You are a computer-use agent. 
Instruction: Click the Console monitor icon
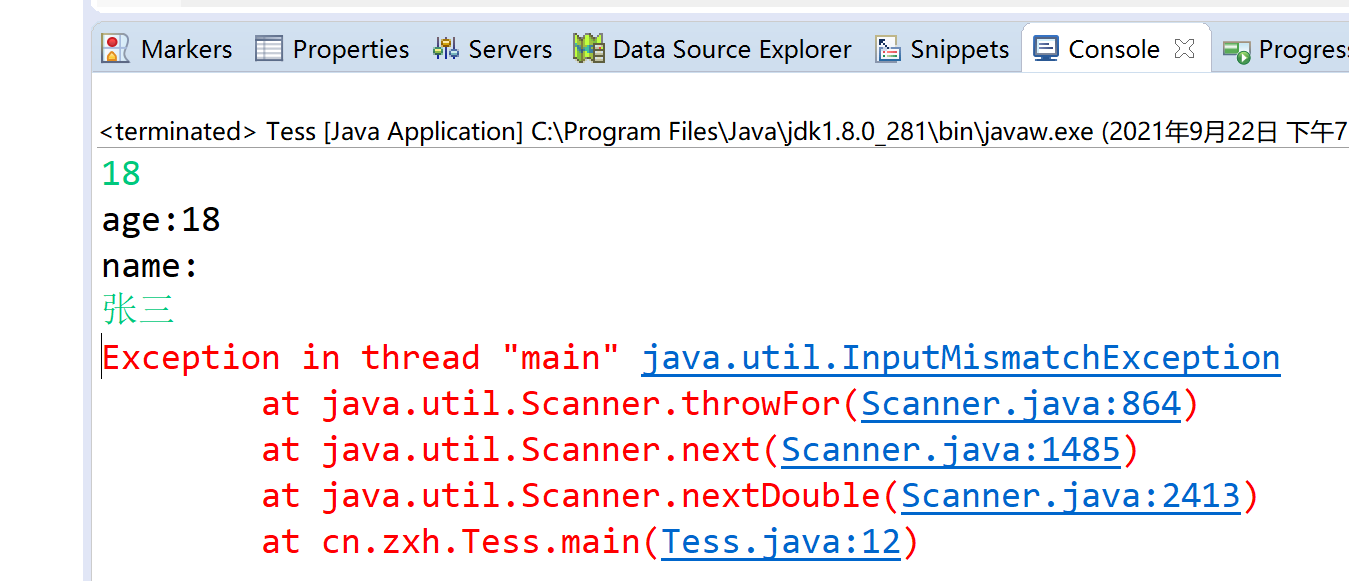point(1045,47)
